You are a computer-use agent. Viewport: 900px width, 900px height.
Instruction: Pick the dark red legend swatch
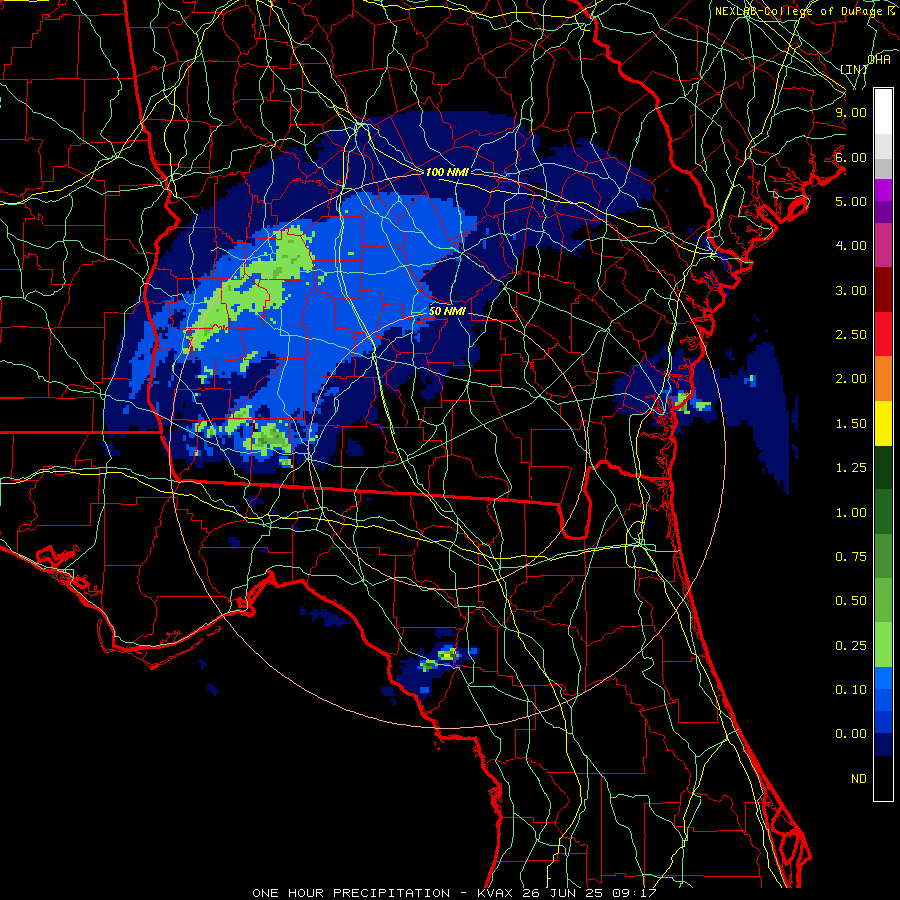pyautogui.click(x=883, y=290)
